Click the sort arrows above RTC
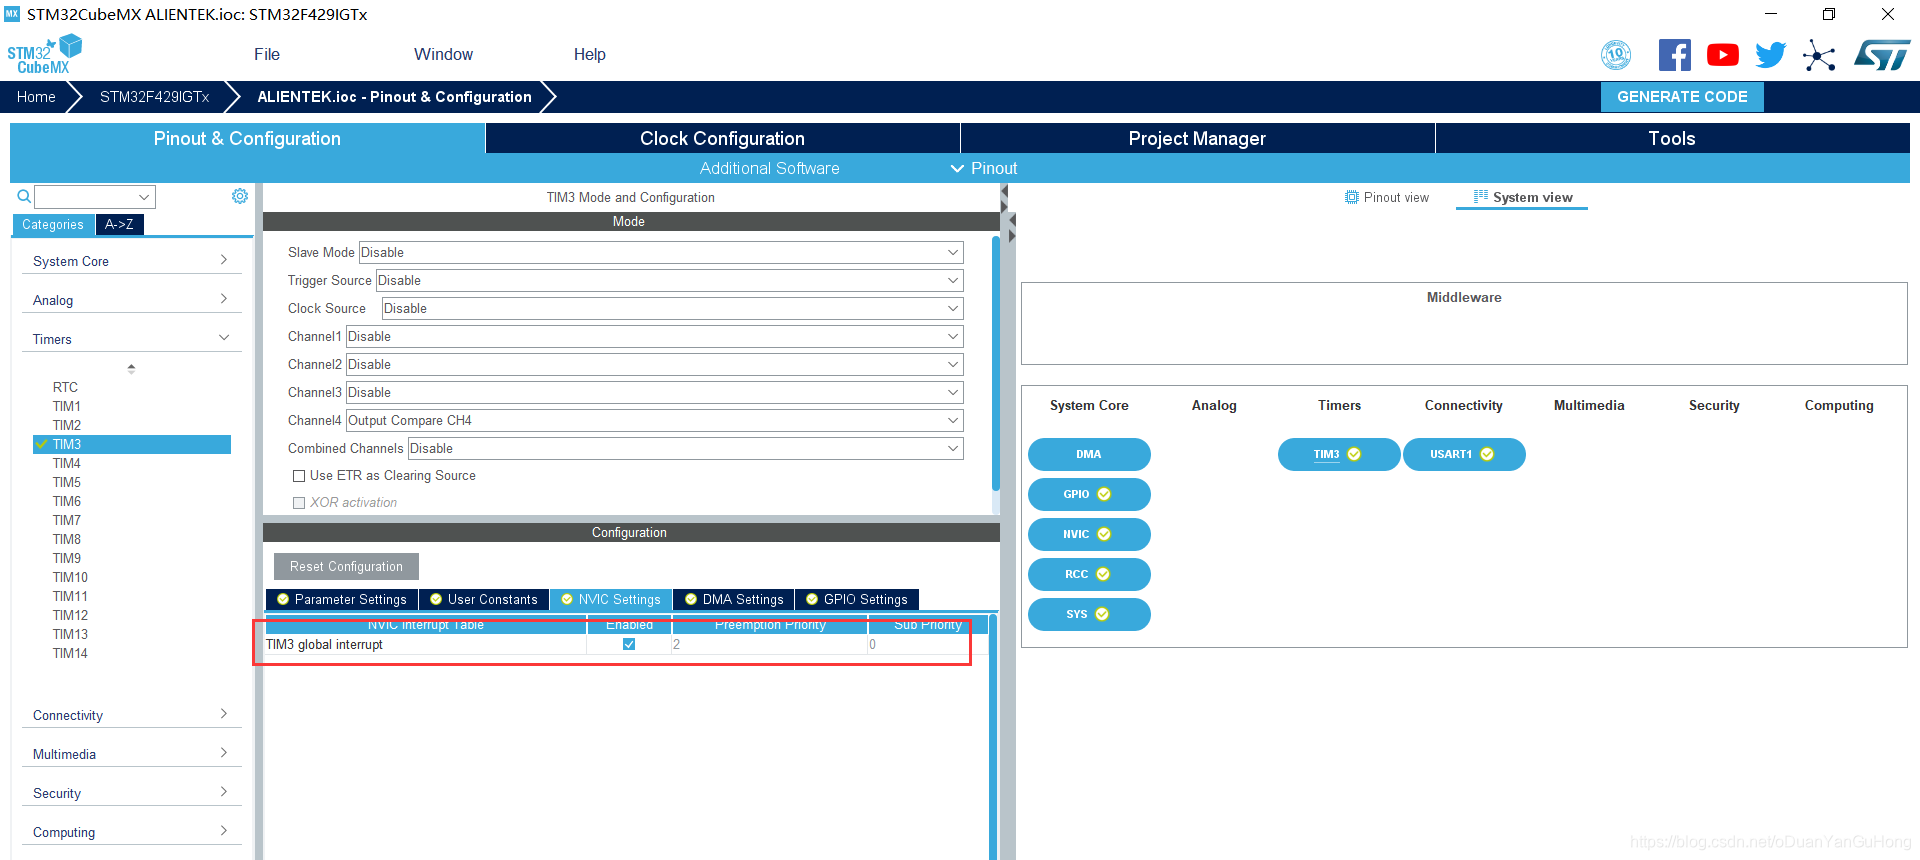Image resolution: width=1920 pixels, height=860 pixels. click(131, 369)
